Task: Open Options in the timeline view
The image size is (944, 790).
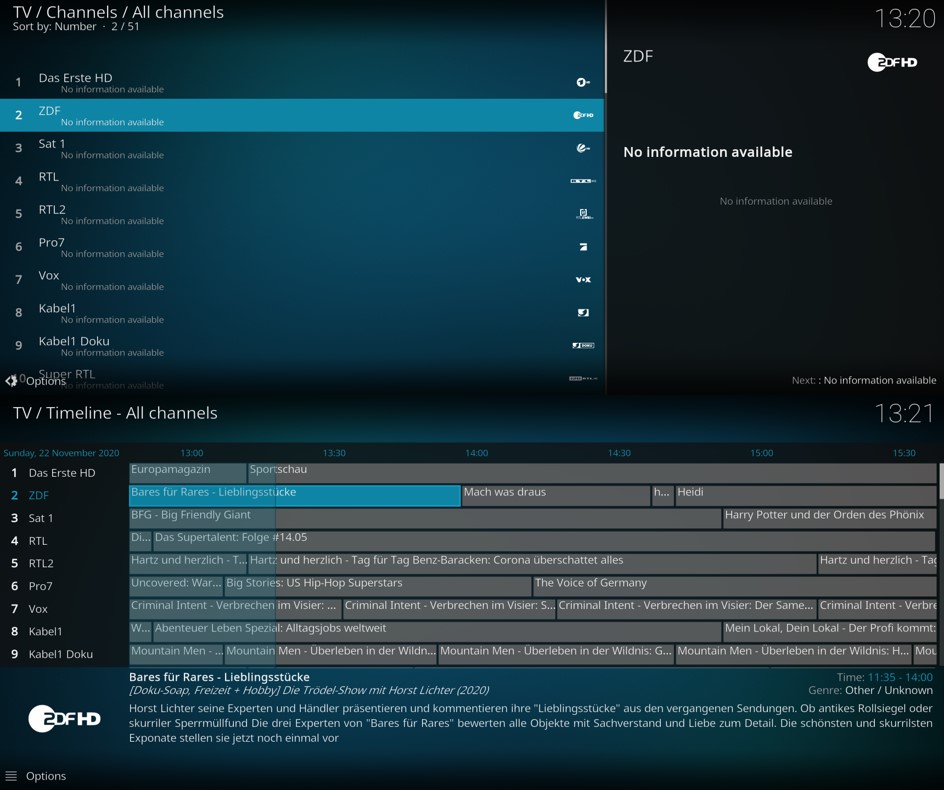Action: click(x=46, y=776)
